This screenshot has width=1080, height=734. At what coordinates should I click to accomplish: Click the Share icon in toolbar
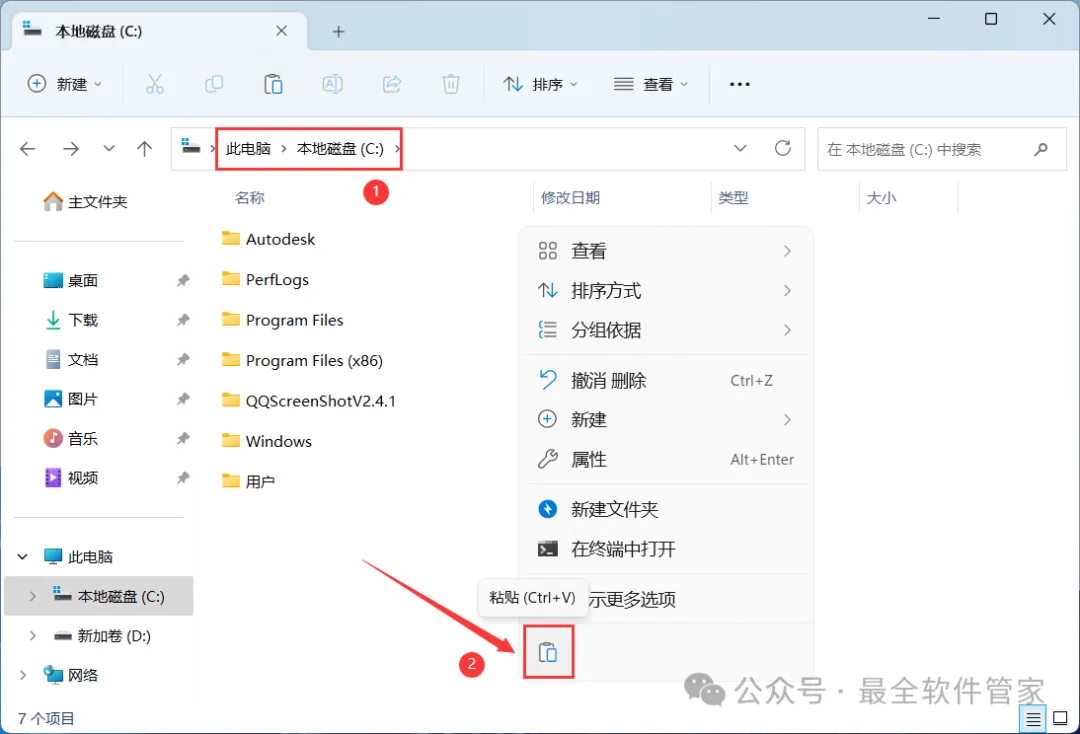[x=392, y=84]
